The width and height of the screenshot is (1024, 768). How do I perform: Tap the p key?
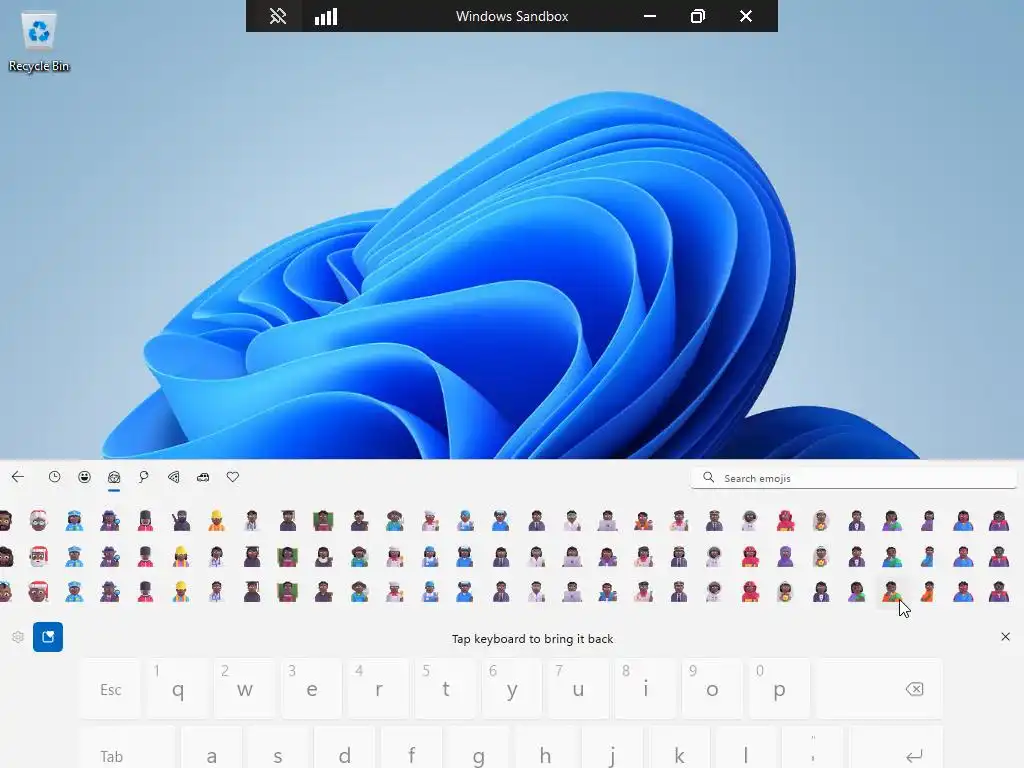pyautogui.click(x=779, y=690)
